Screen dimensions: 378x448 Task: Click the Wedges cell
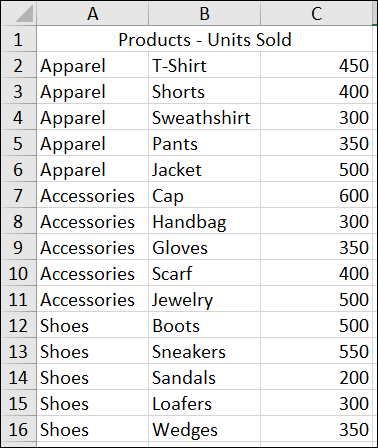204,429
